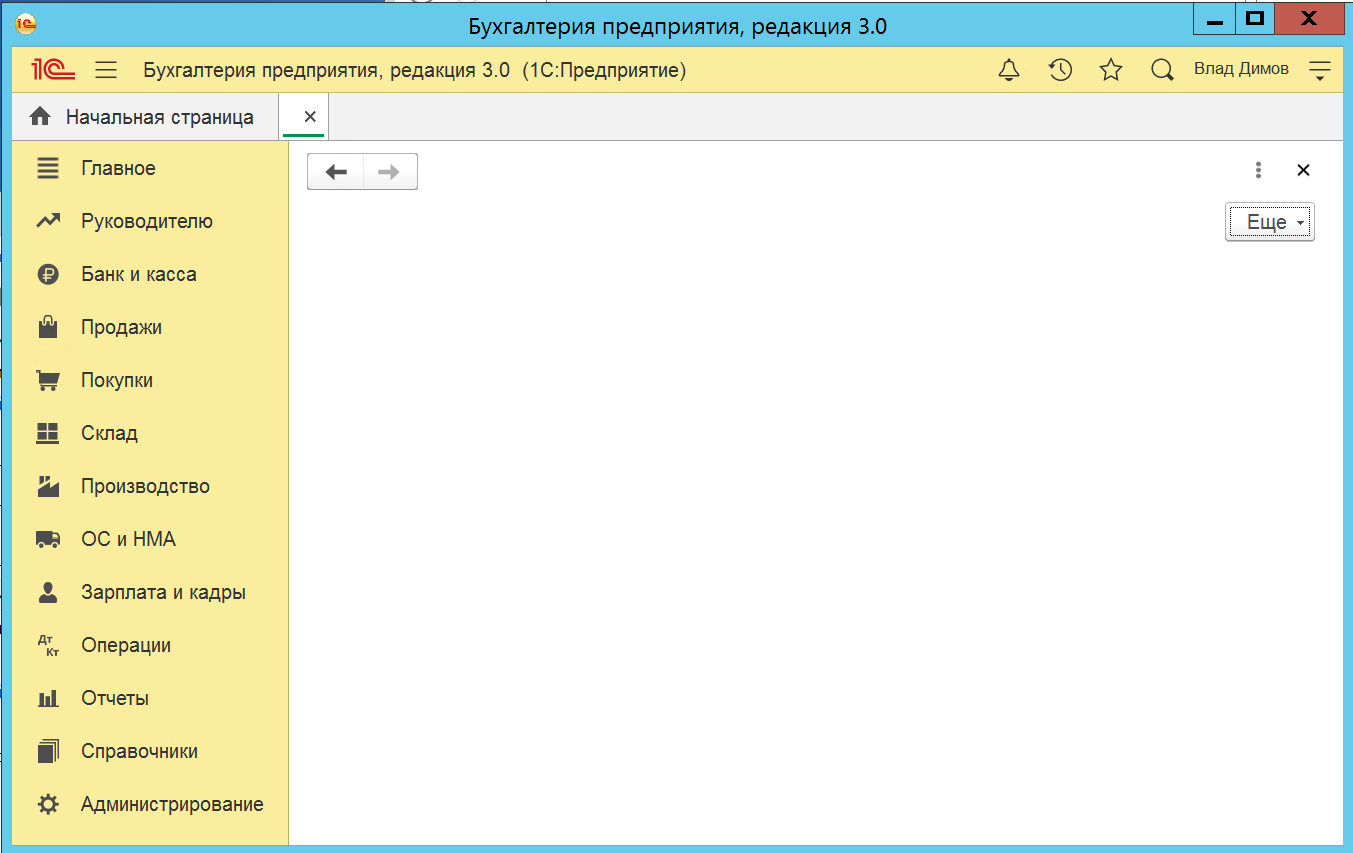Open the Руководителю section

coord(150,221)
